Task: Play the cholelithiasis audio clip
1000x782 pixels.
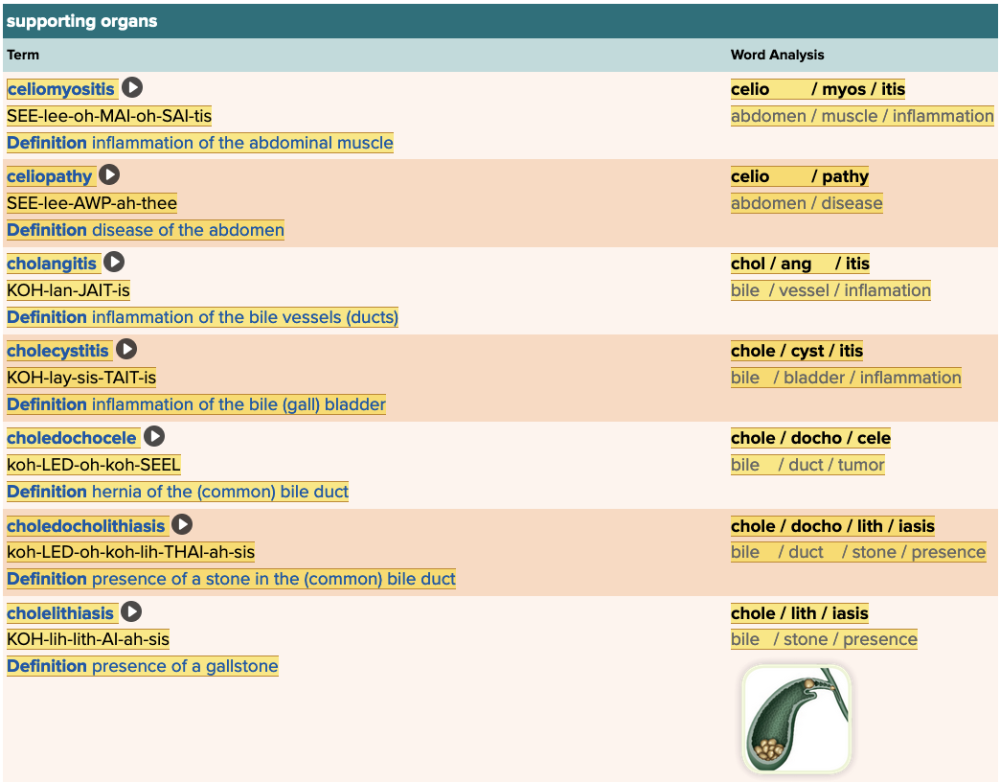Action: tap(132, 612)
